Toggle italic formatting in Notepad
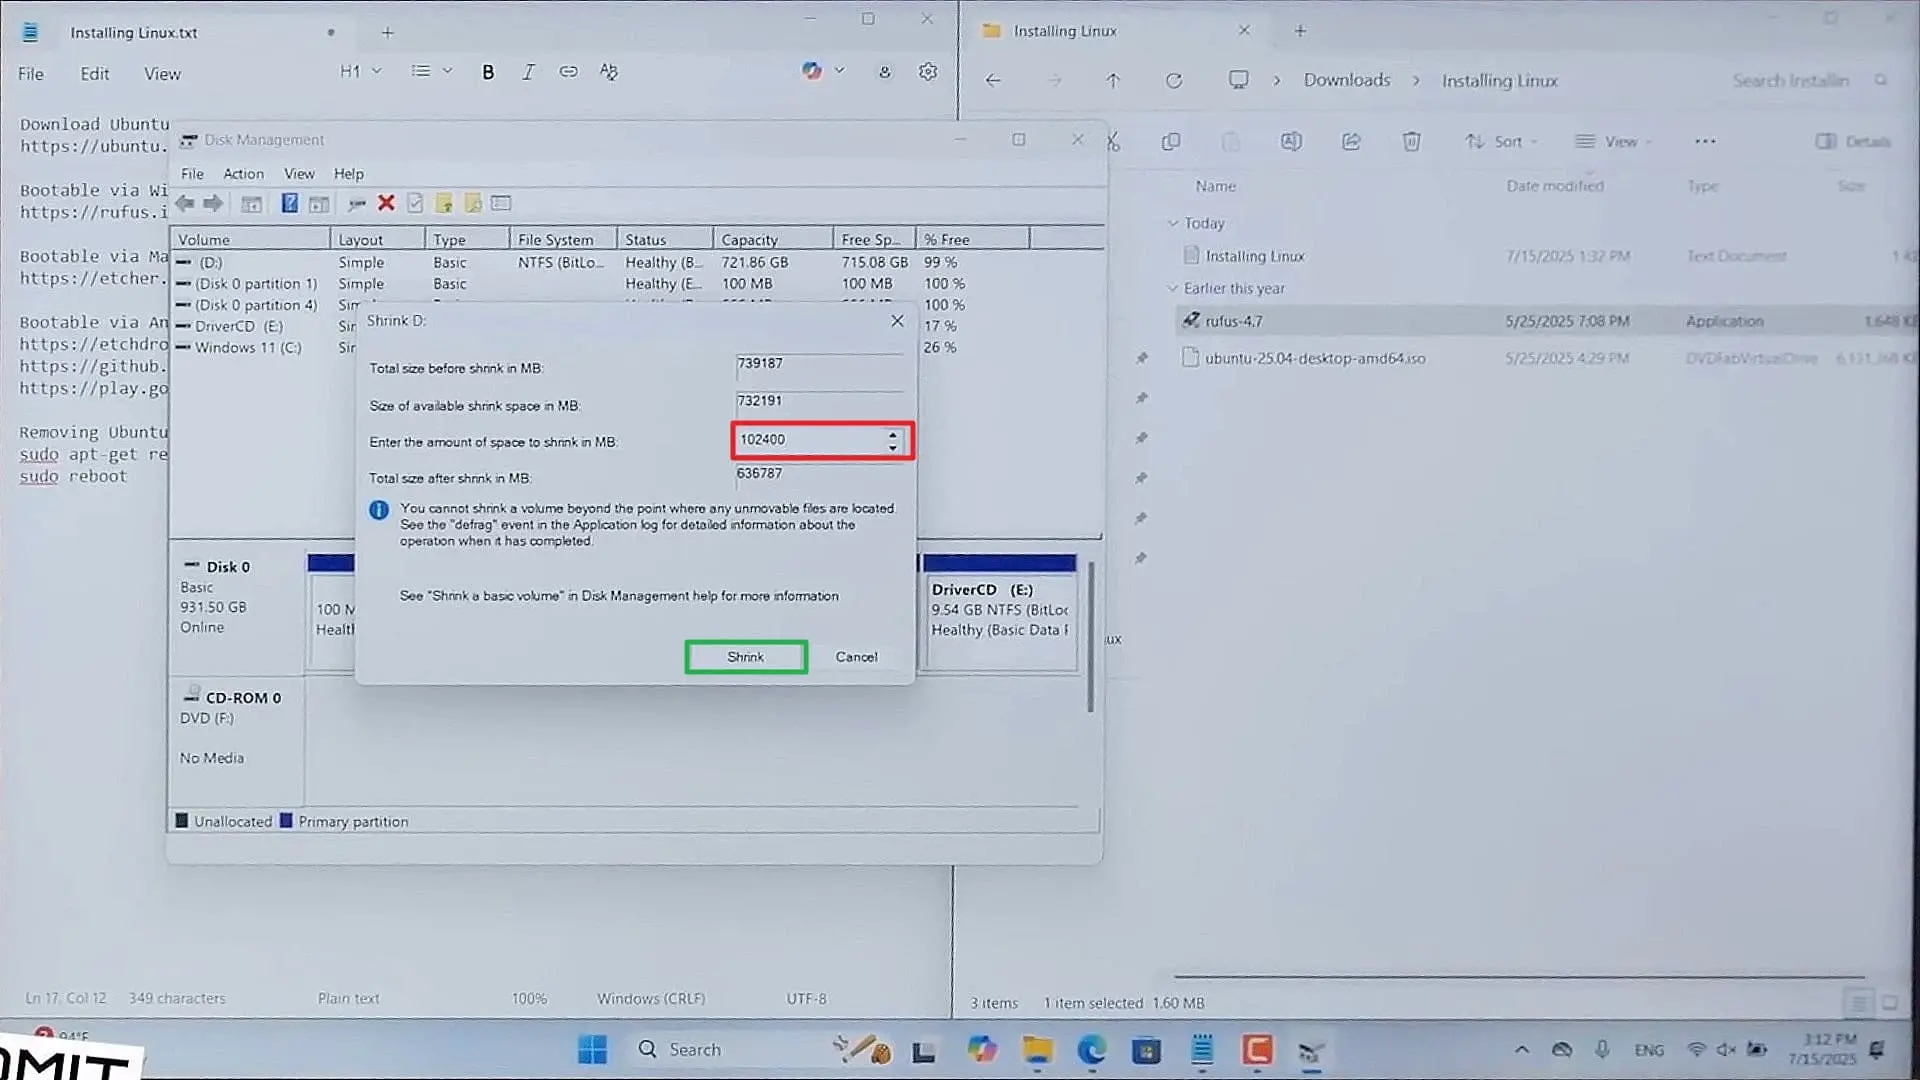Image resolution: width=1920 pixels, height=1080 pixels. pos(528,72)
